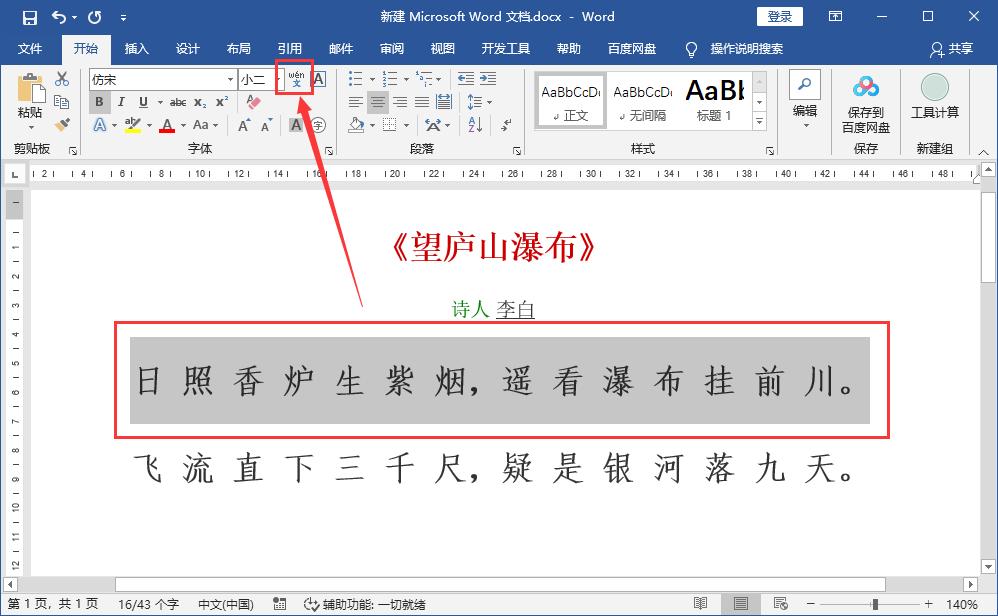Click the clear formatting eraser icon

click(253, 102)
